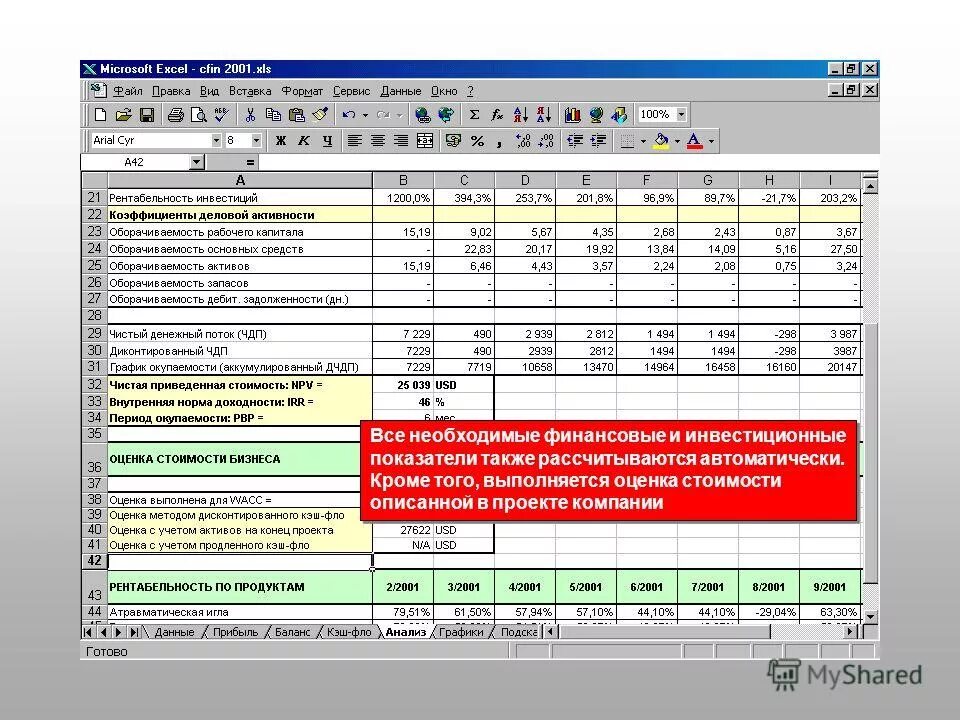Cut the selection with the scissors icon
Screen dimensions: 960x720
(x=250, y=114)
